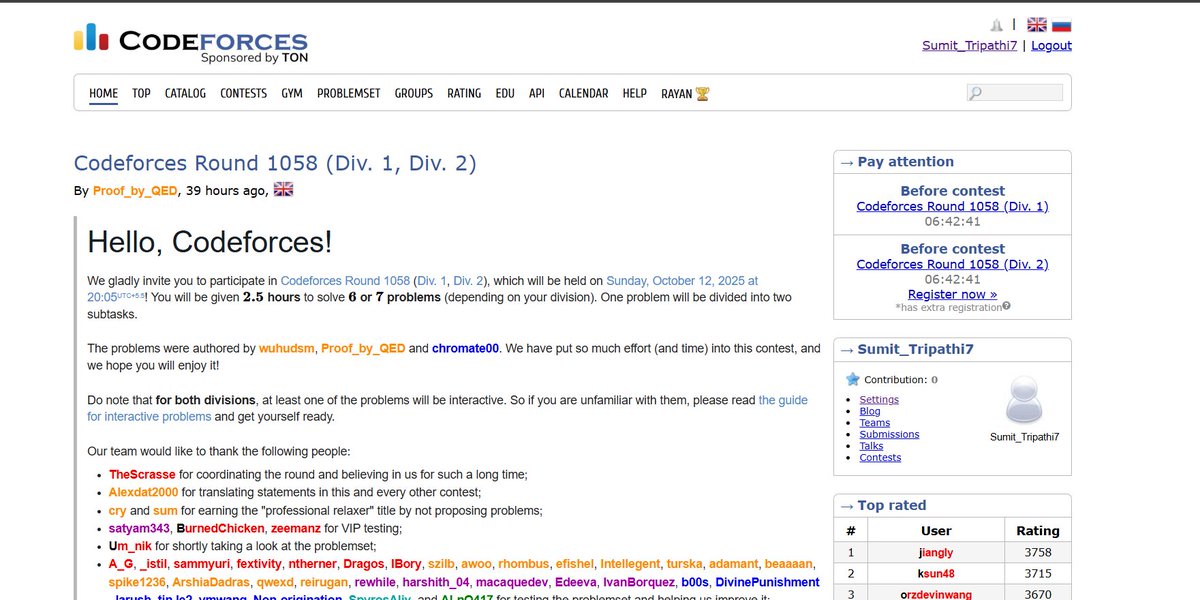Open the Contests link in the sidebar

pyautogui.click(x=880, y=457)
